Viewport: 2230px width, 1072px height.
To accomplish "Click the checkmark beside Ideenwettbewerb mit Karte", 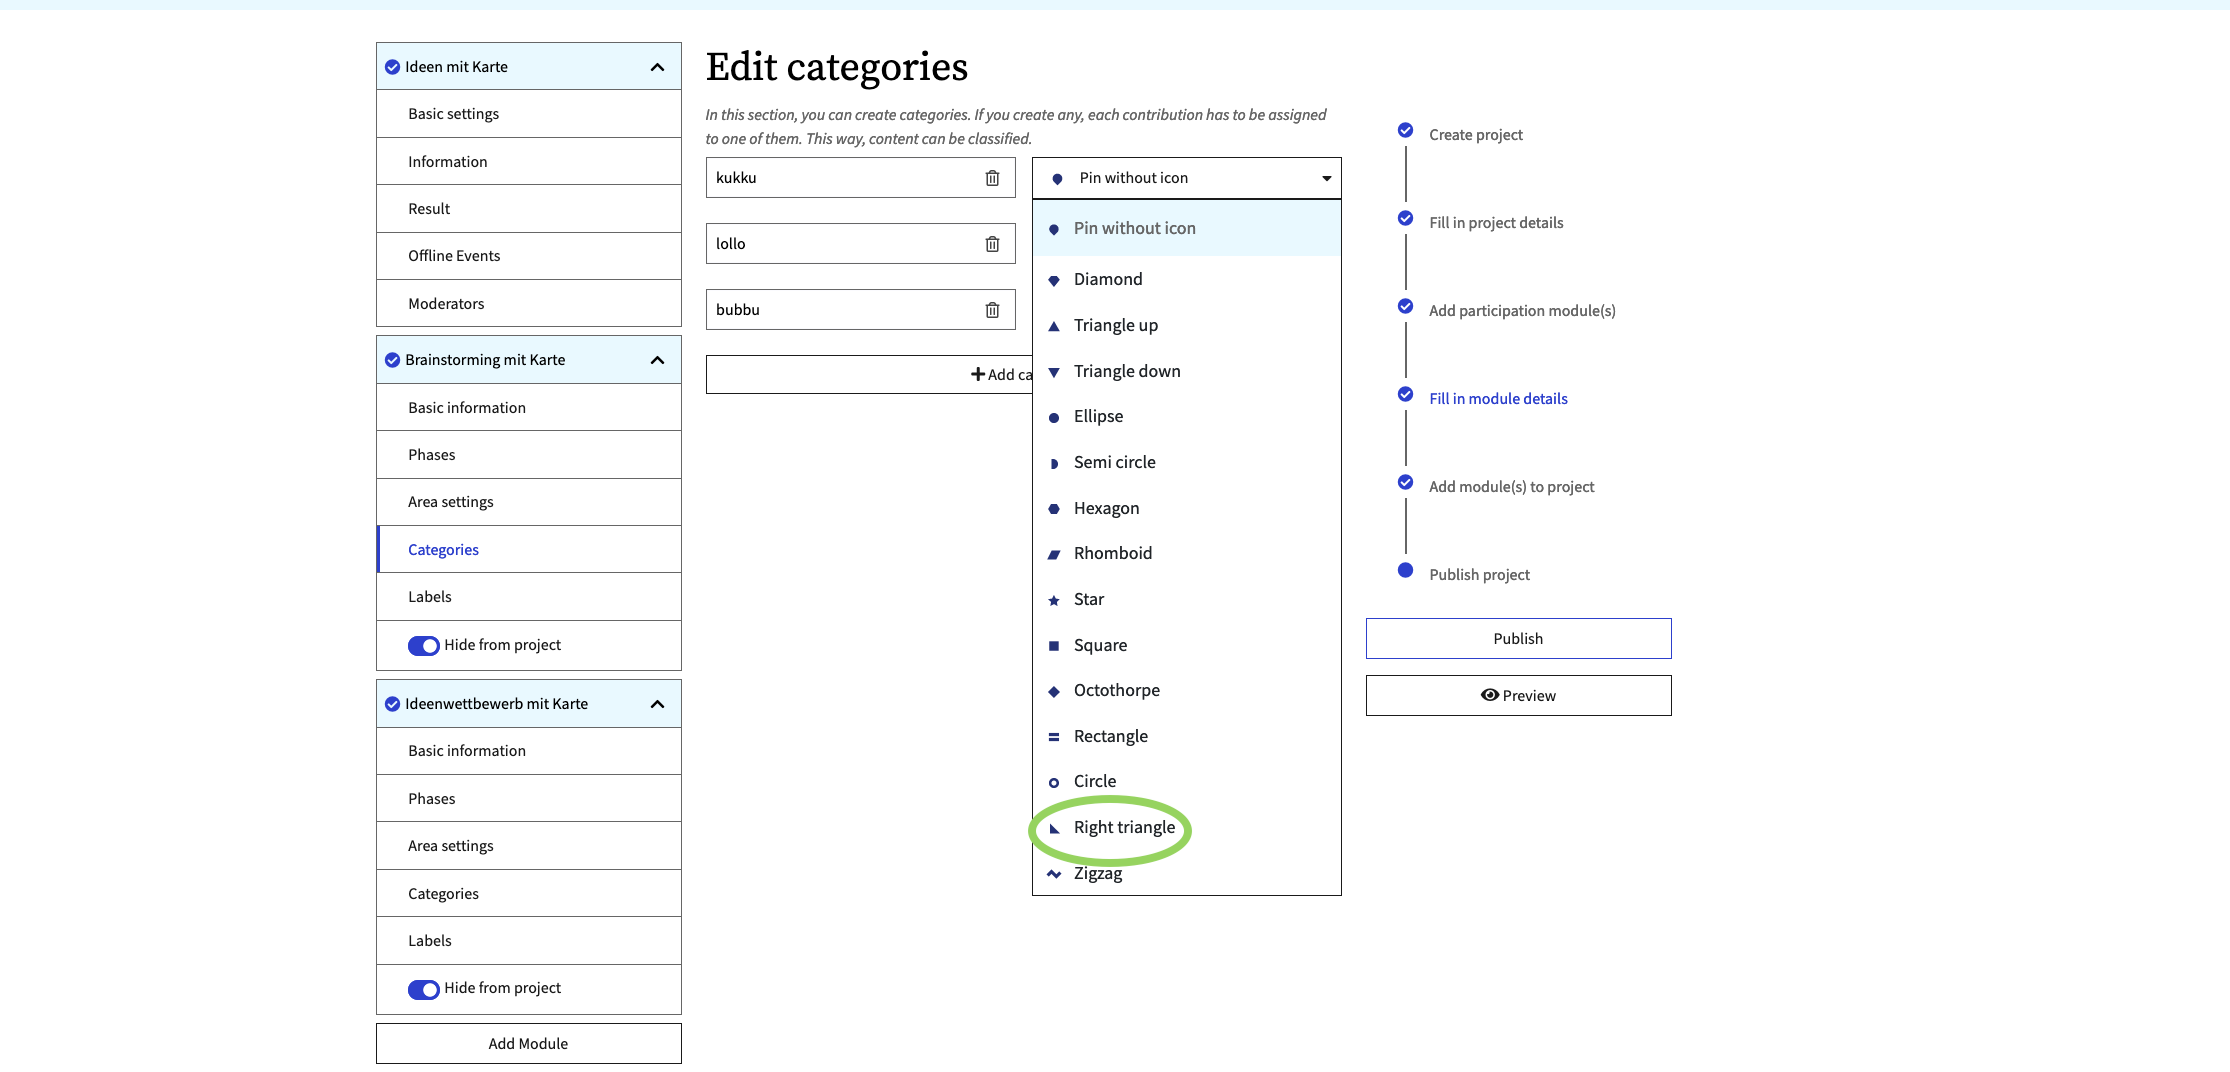I will pos(392,704).
